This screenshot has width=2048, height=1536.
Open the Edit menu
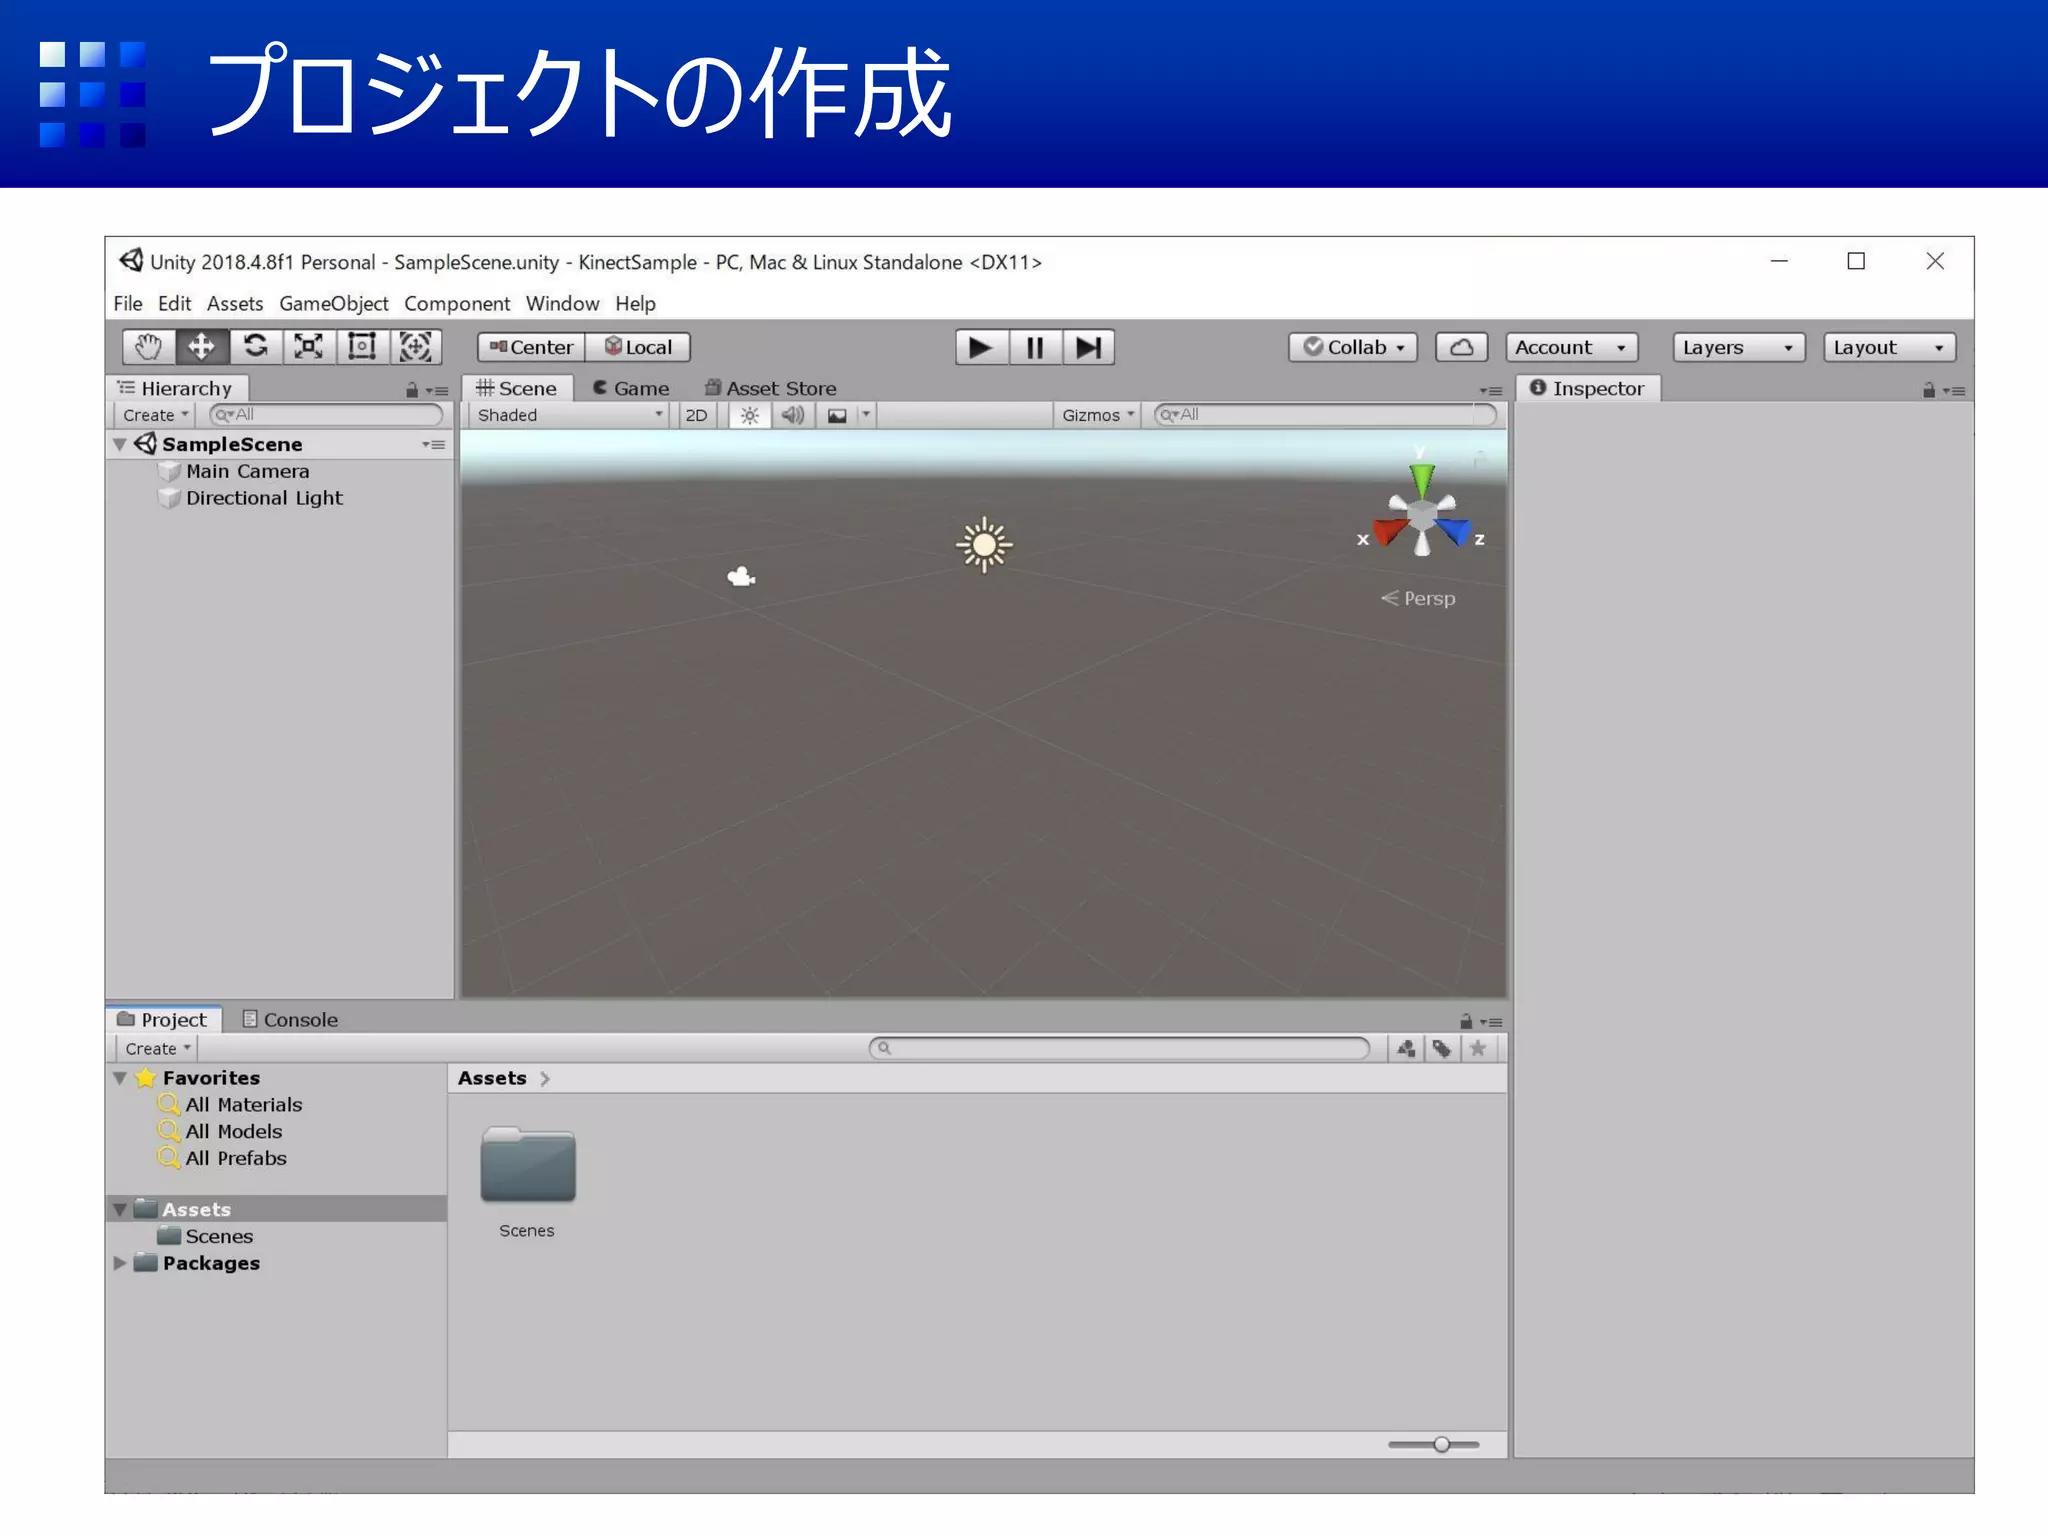[x=174, y=303]
